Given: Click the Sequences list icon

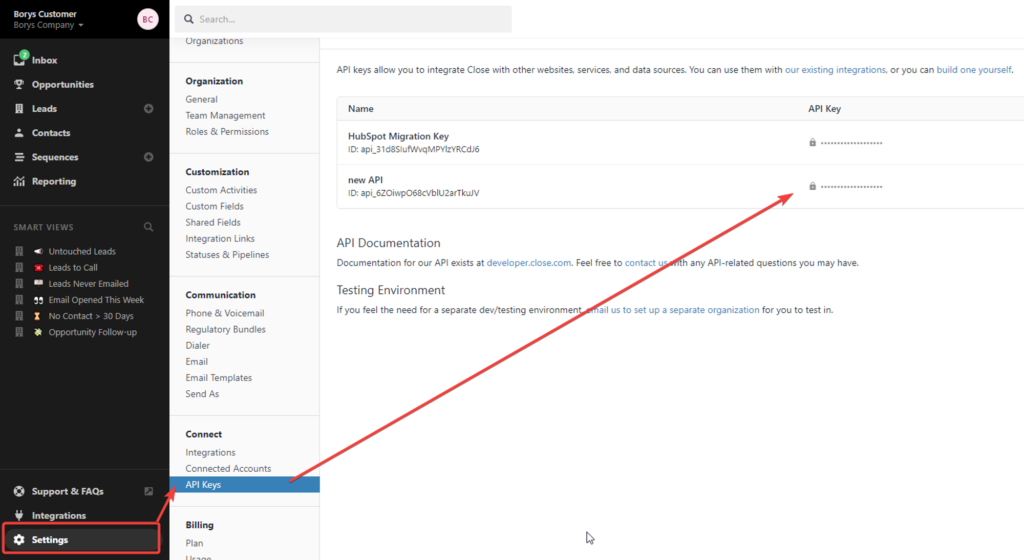Looking at the screenshot, I should (19, 157).
